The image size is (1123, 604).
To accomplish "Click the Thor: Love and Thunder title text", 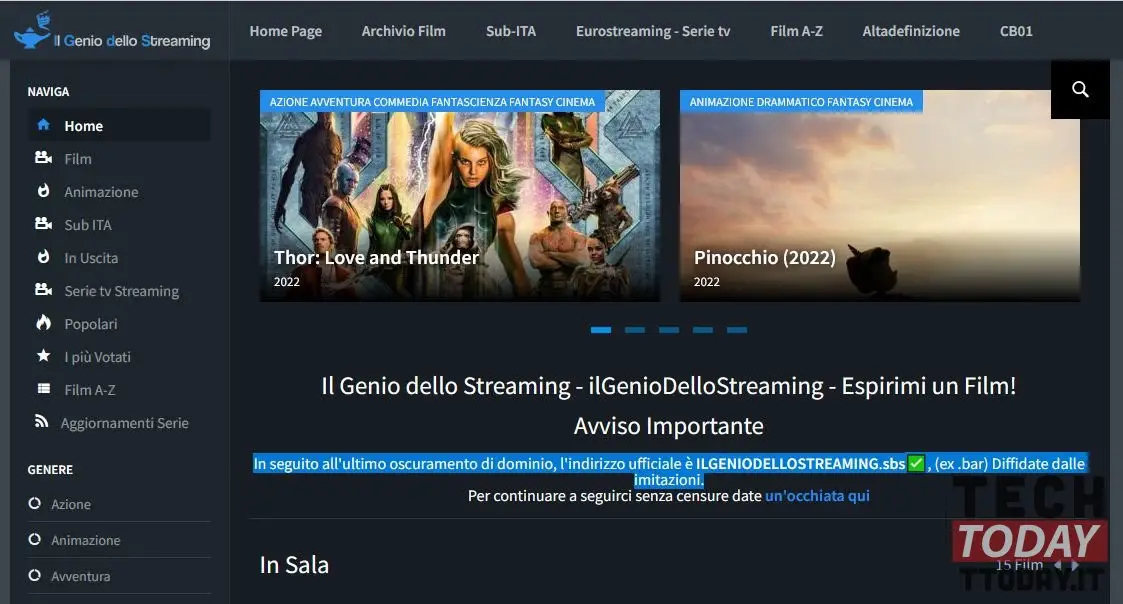I will coord(376,257).
